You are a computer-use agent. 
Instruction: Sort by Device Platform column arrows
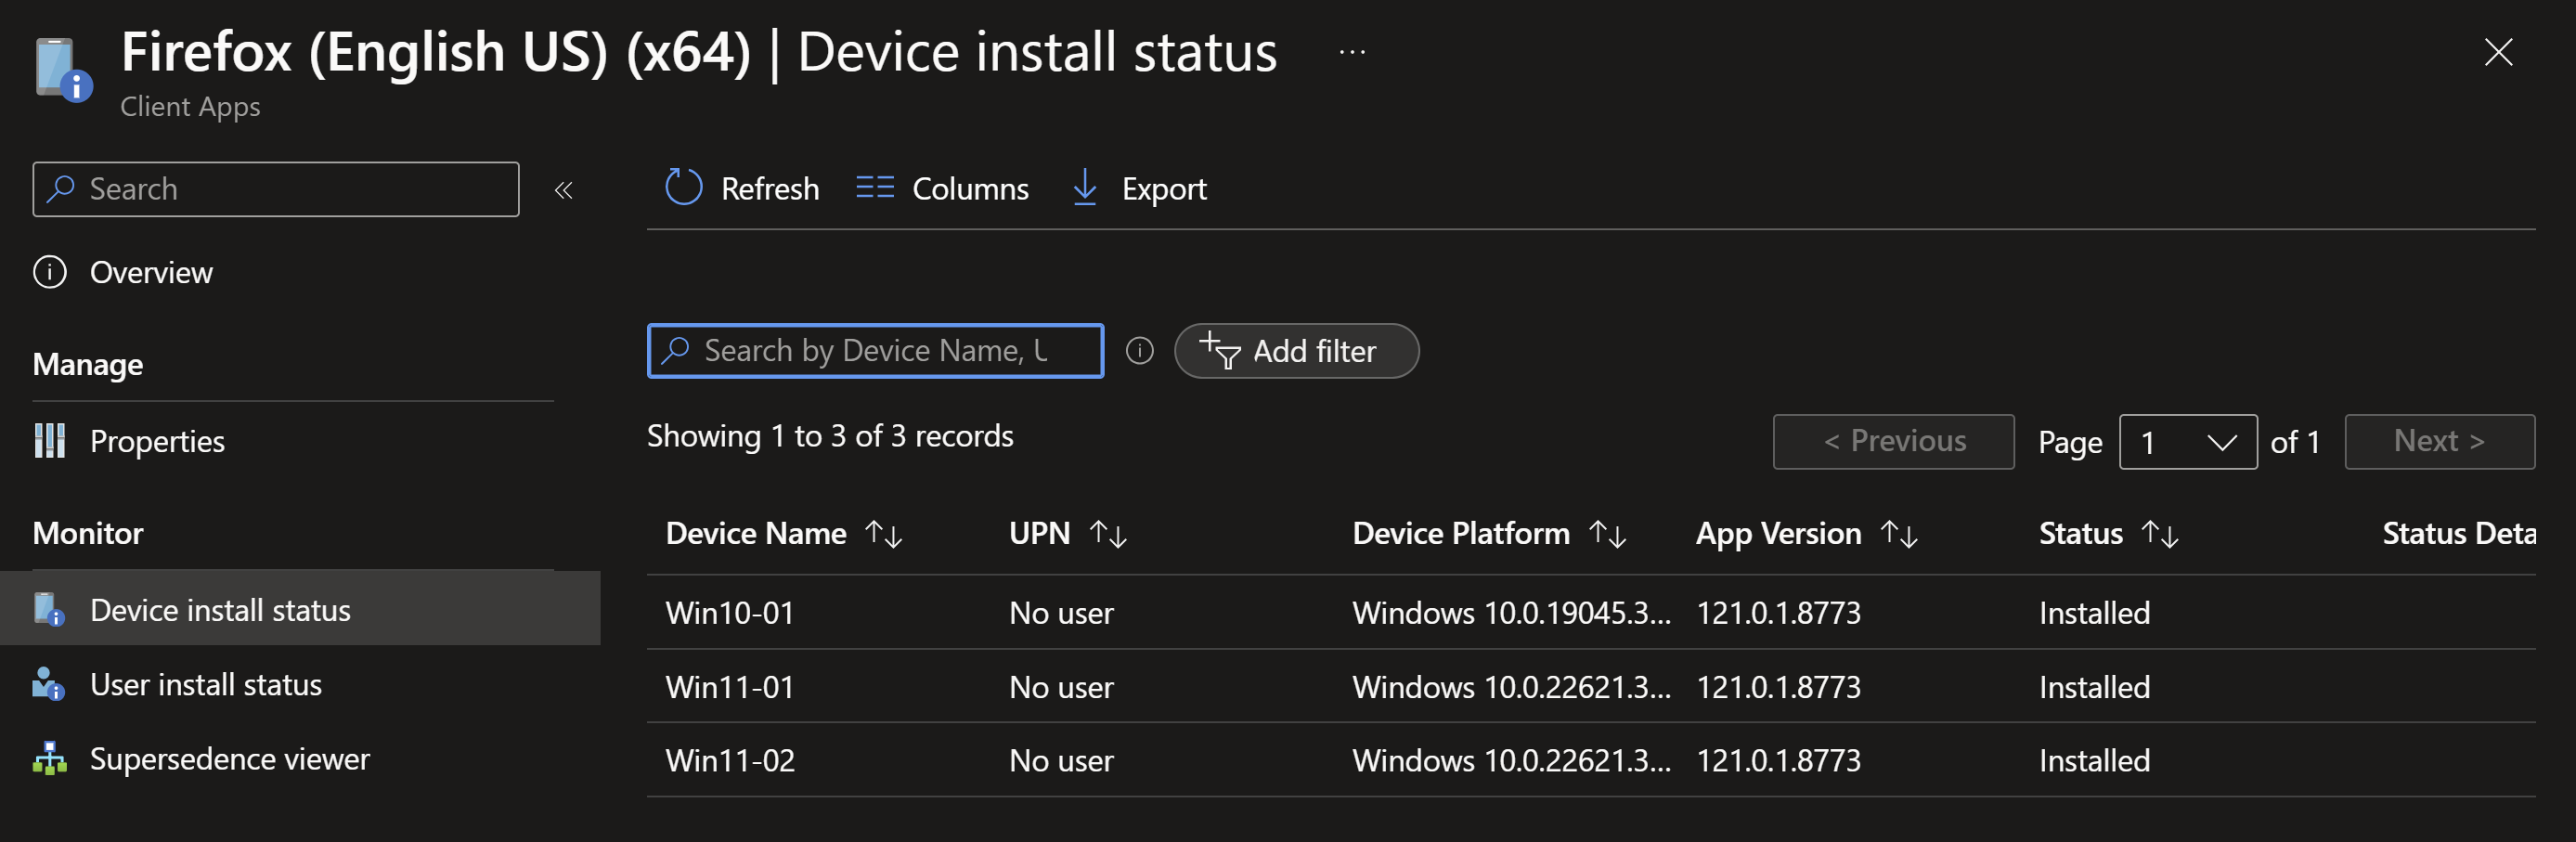point(1608,533)
